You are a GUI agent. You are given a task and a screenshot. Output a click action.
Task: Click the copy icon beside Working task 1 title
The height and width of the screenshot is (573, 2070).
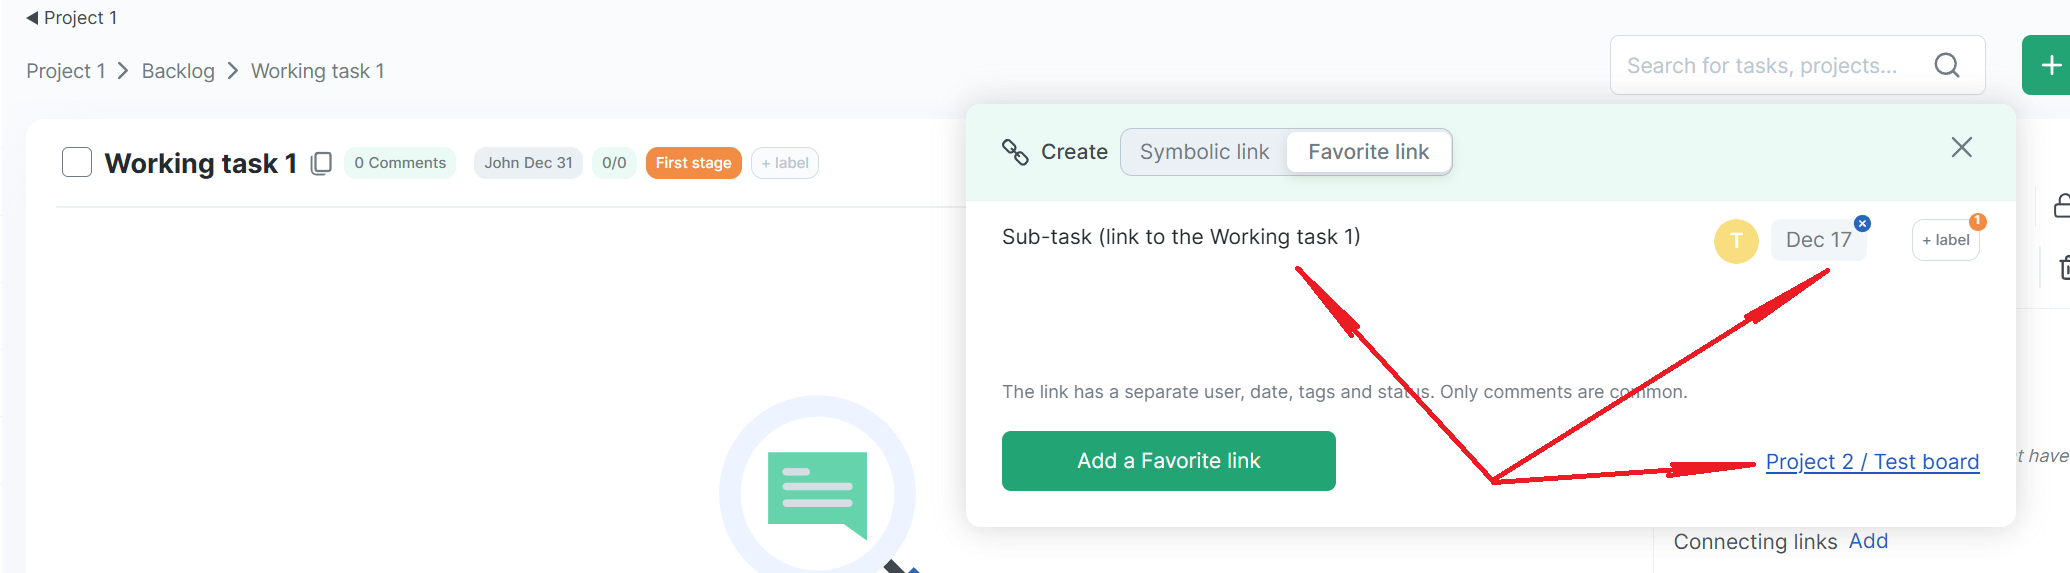pos(321,163)
